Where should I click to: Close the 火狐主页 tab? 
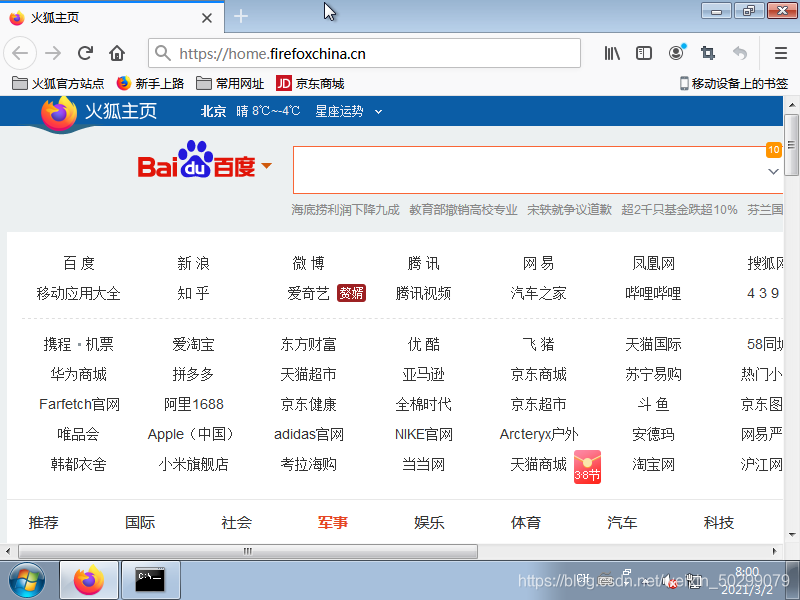click(x=207, y=18)
